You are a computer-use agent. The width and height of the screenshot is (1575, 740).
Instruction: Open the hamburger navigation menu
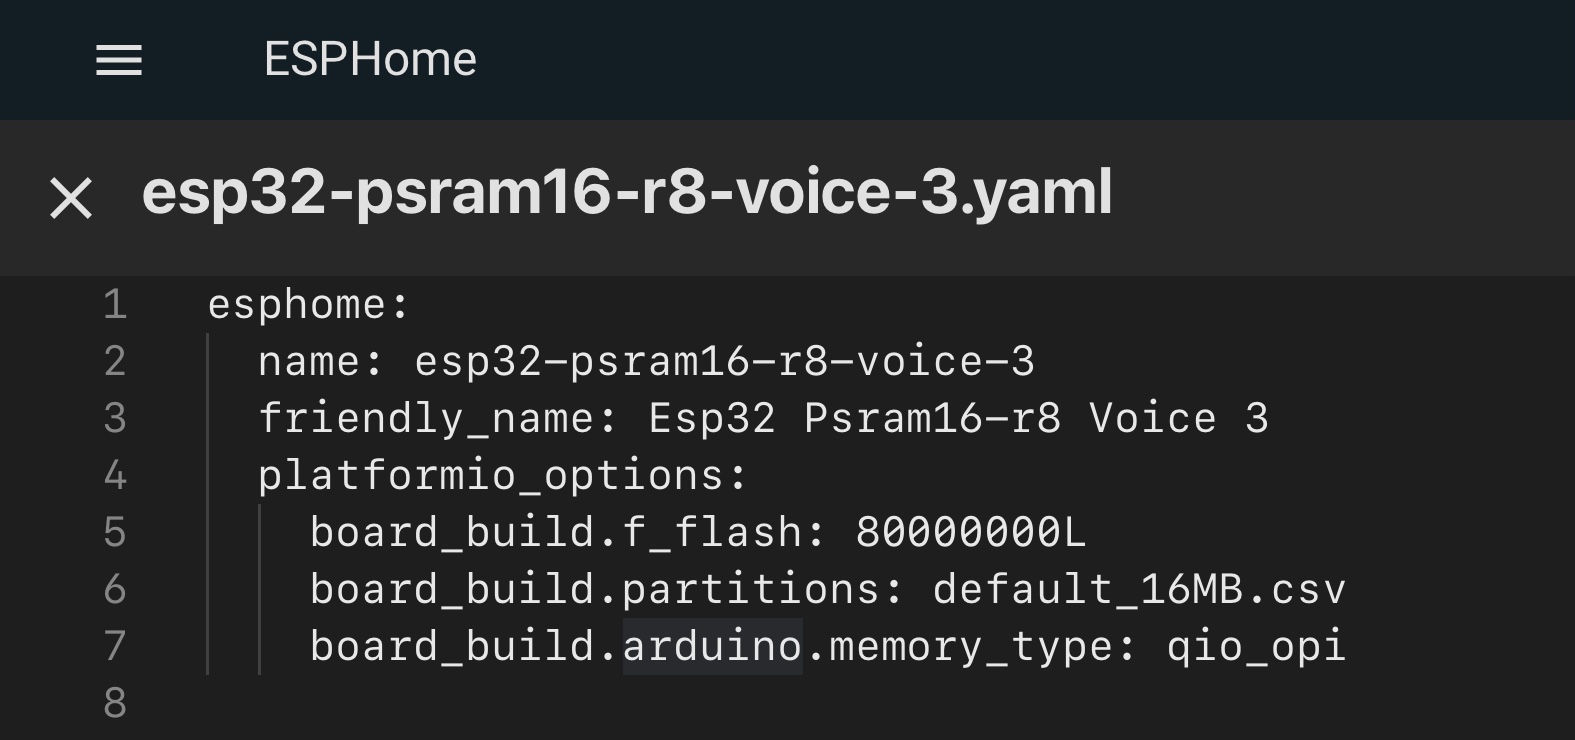coord(119,60)
